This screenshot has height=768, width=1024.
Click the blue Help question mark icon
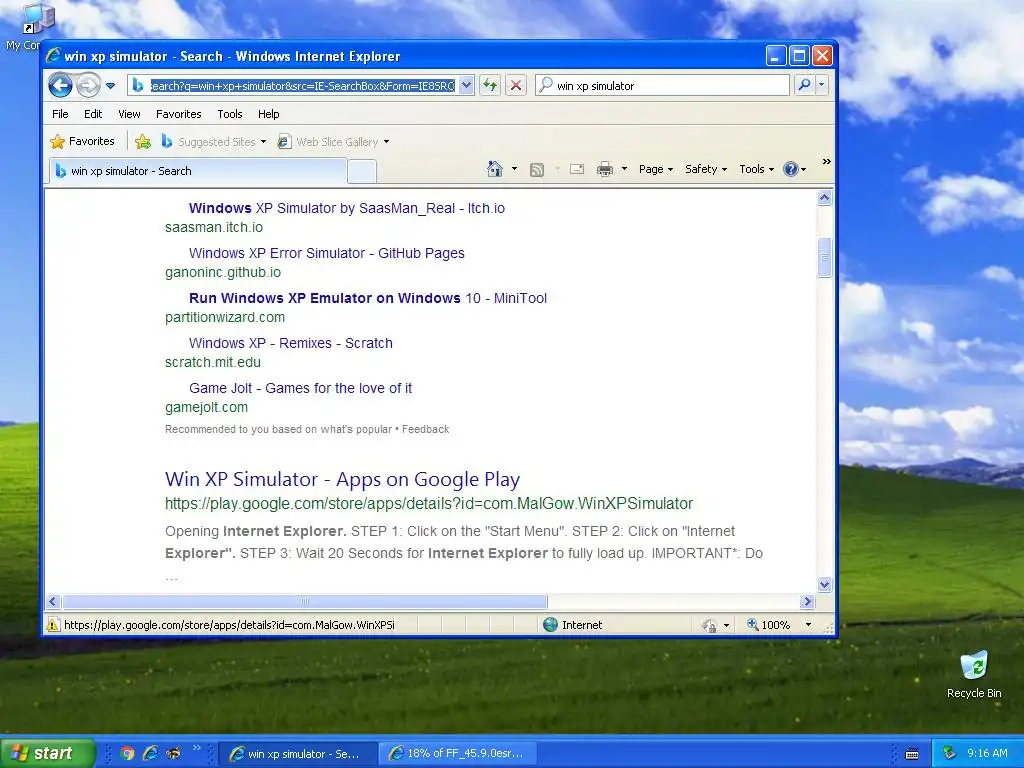pos(790,169)
